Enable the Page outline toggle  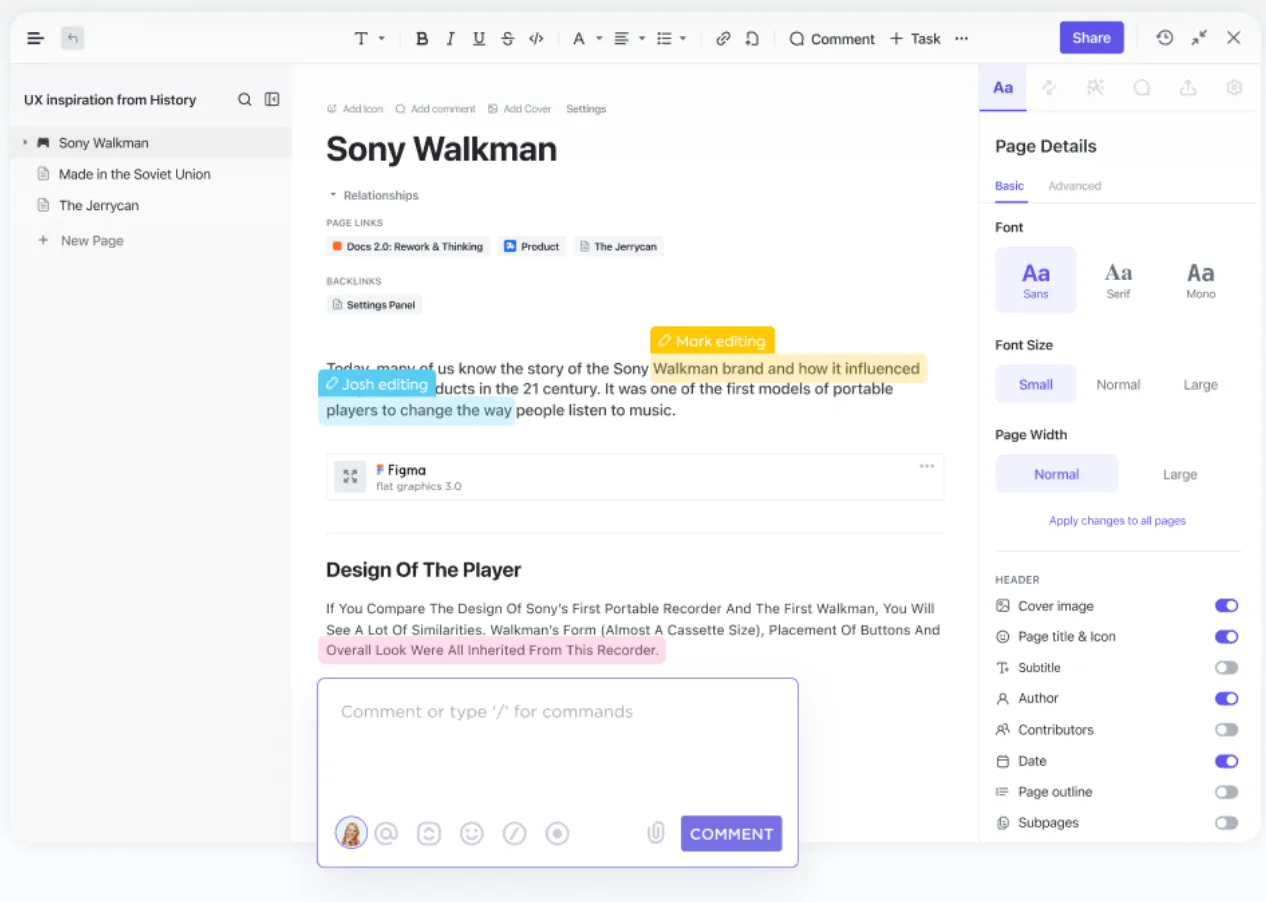[1226, 792]
